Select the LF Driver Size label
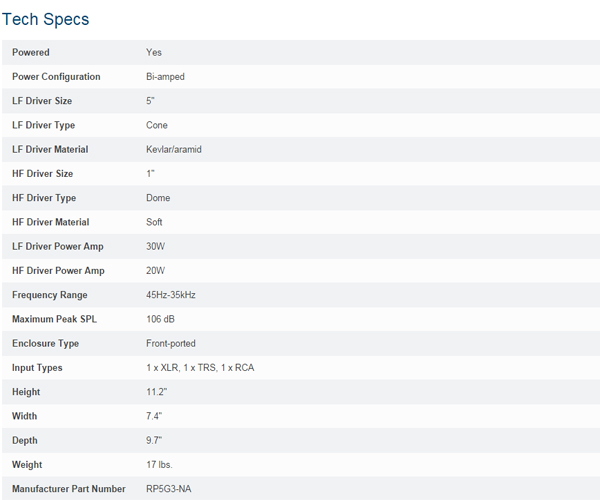The height and width of the screenshot is (500, 600). (42, 101)
